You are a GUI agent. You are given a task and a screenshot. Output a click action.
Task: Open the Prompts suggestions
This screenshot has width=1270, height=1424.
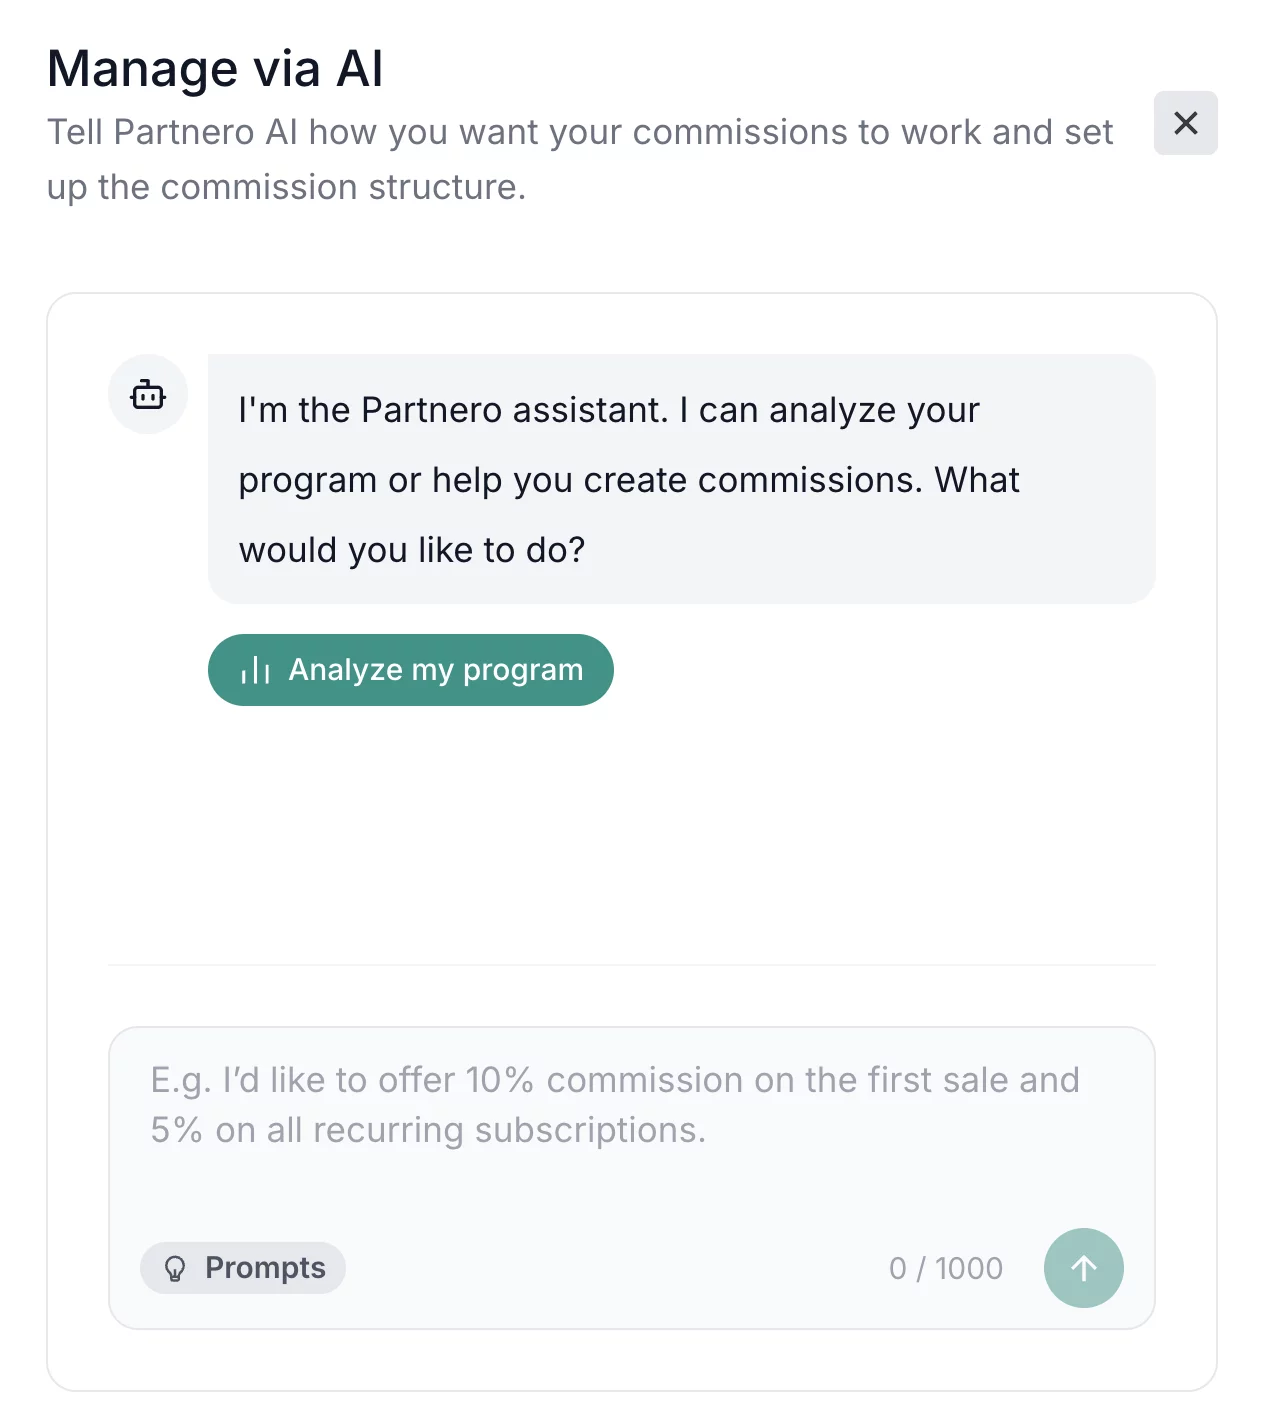click(x=243, y=1268)
